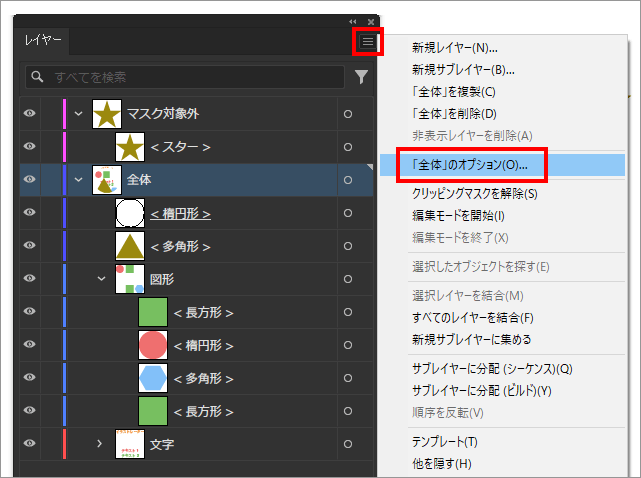
Task: Toggle visibility of 文字 layer
Action: (29, 443)
